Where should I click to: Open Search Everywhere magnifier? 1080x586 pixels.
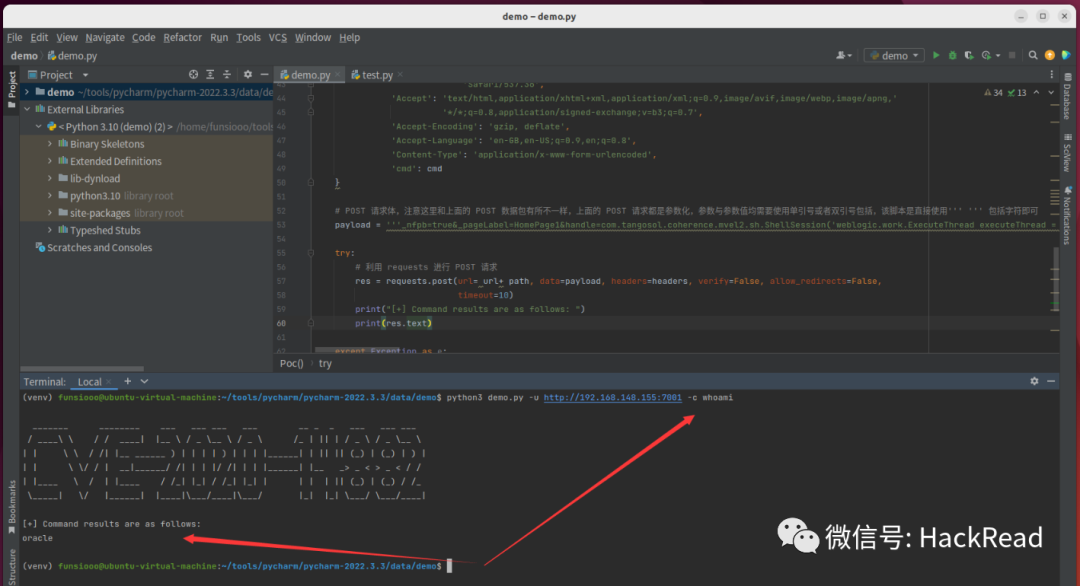click(1033, 55)
